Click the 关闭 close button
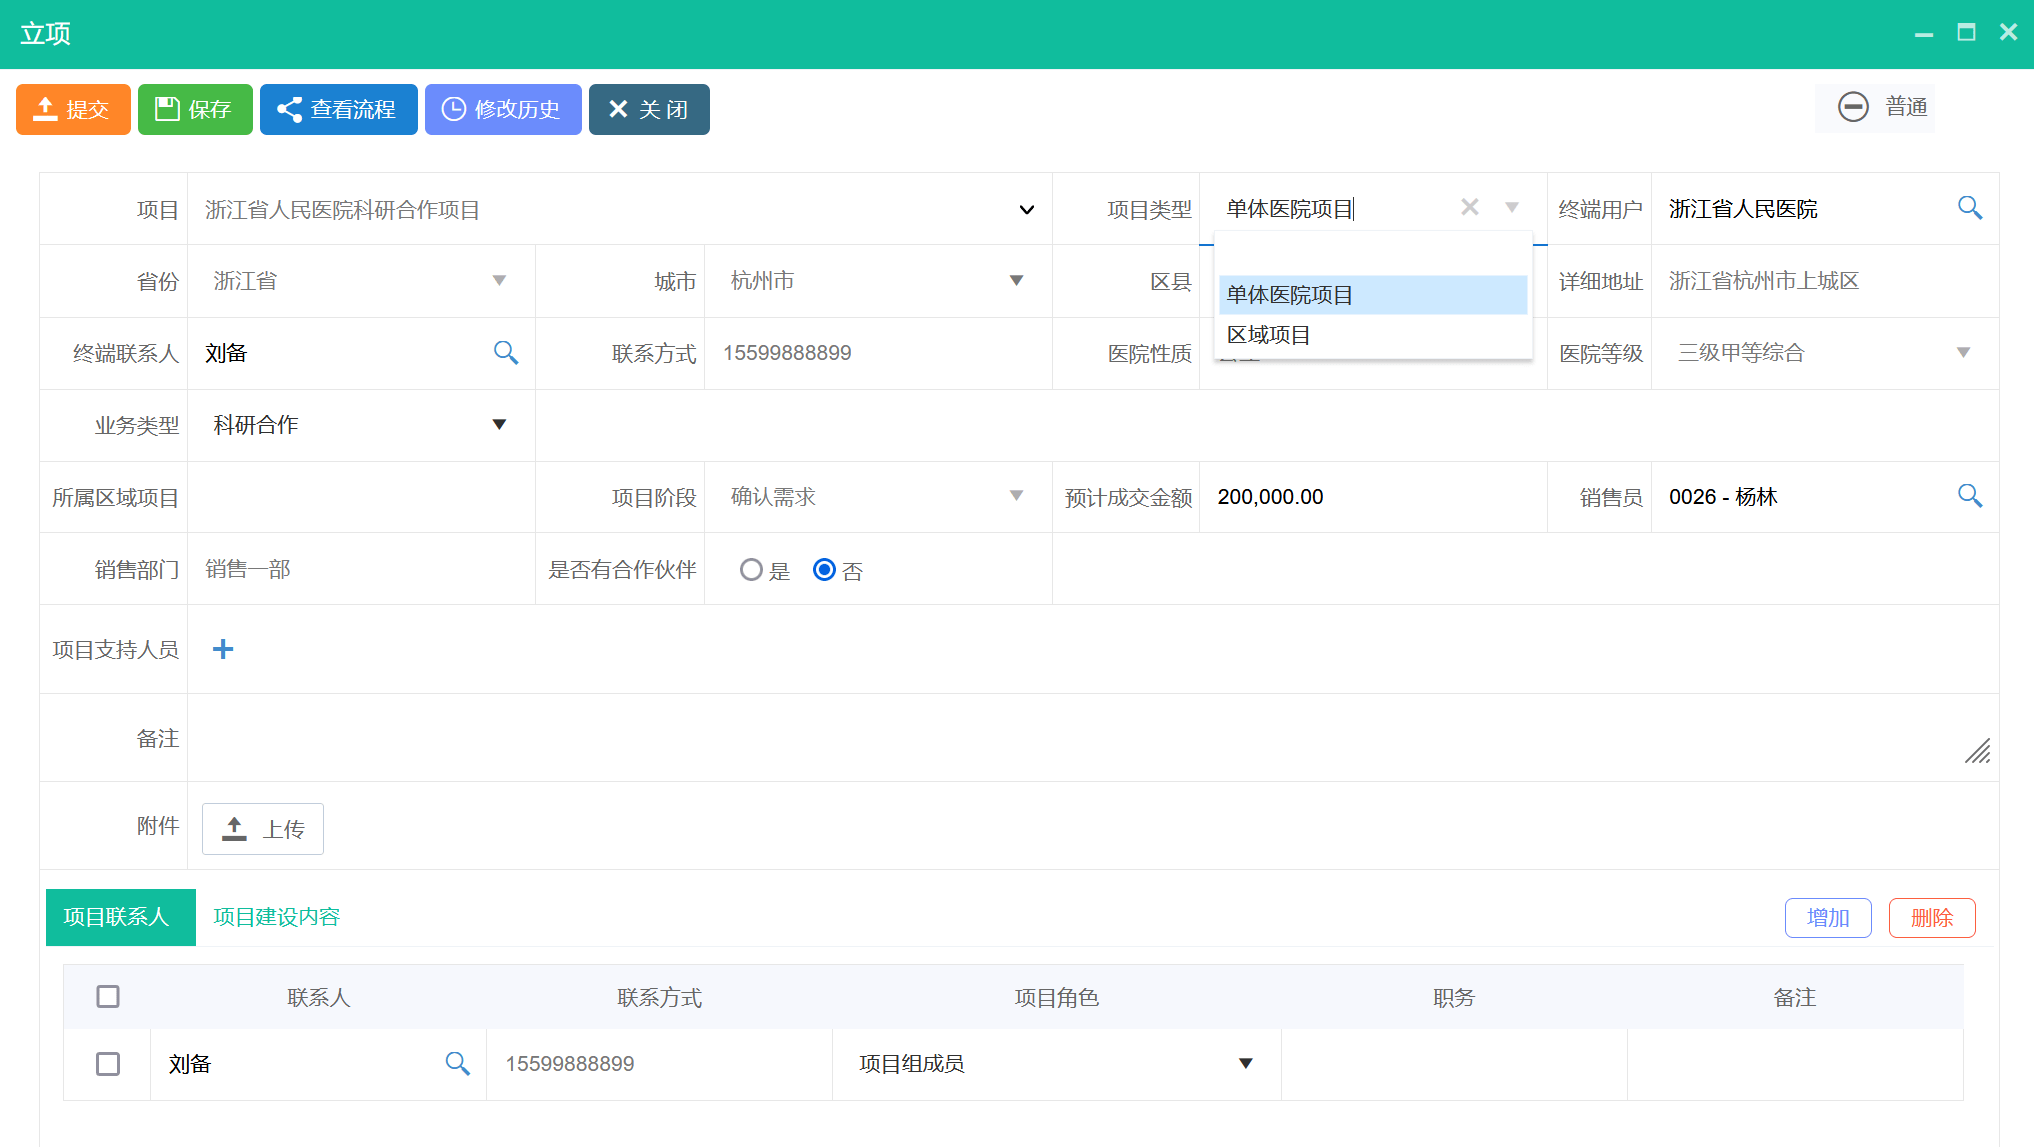Screen dimensions: 2034x1147 649,109
